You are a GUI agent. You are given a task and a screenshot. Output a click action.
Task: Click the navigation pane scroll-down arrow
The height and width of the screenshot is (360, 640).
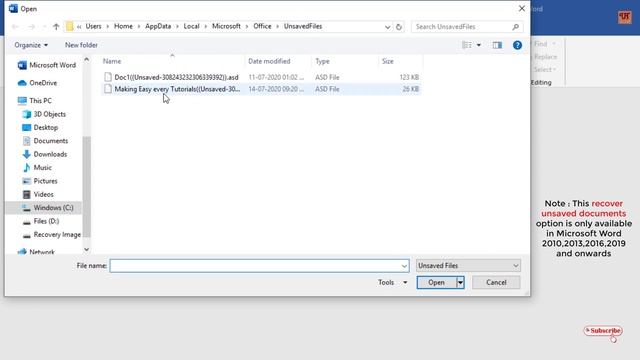coord(87,249)
